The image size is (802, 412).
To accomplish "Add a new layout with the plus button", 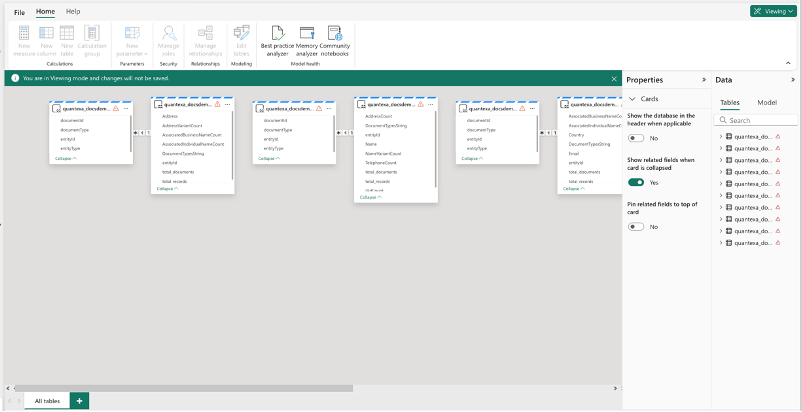I will tap(79, 400).
